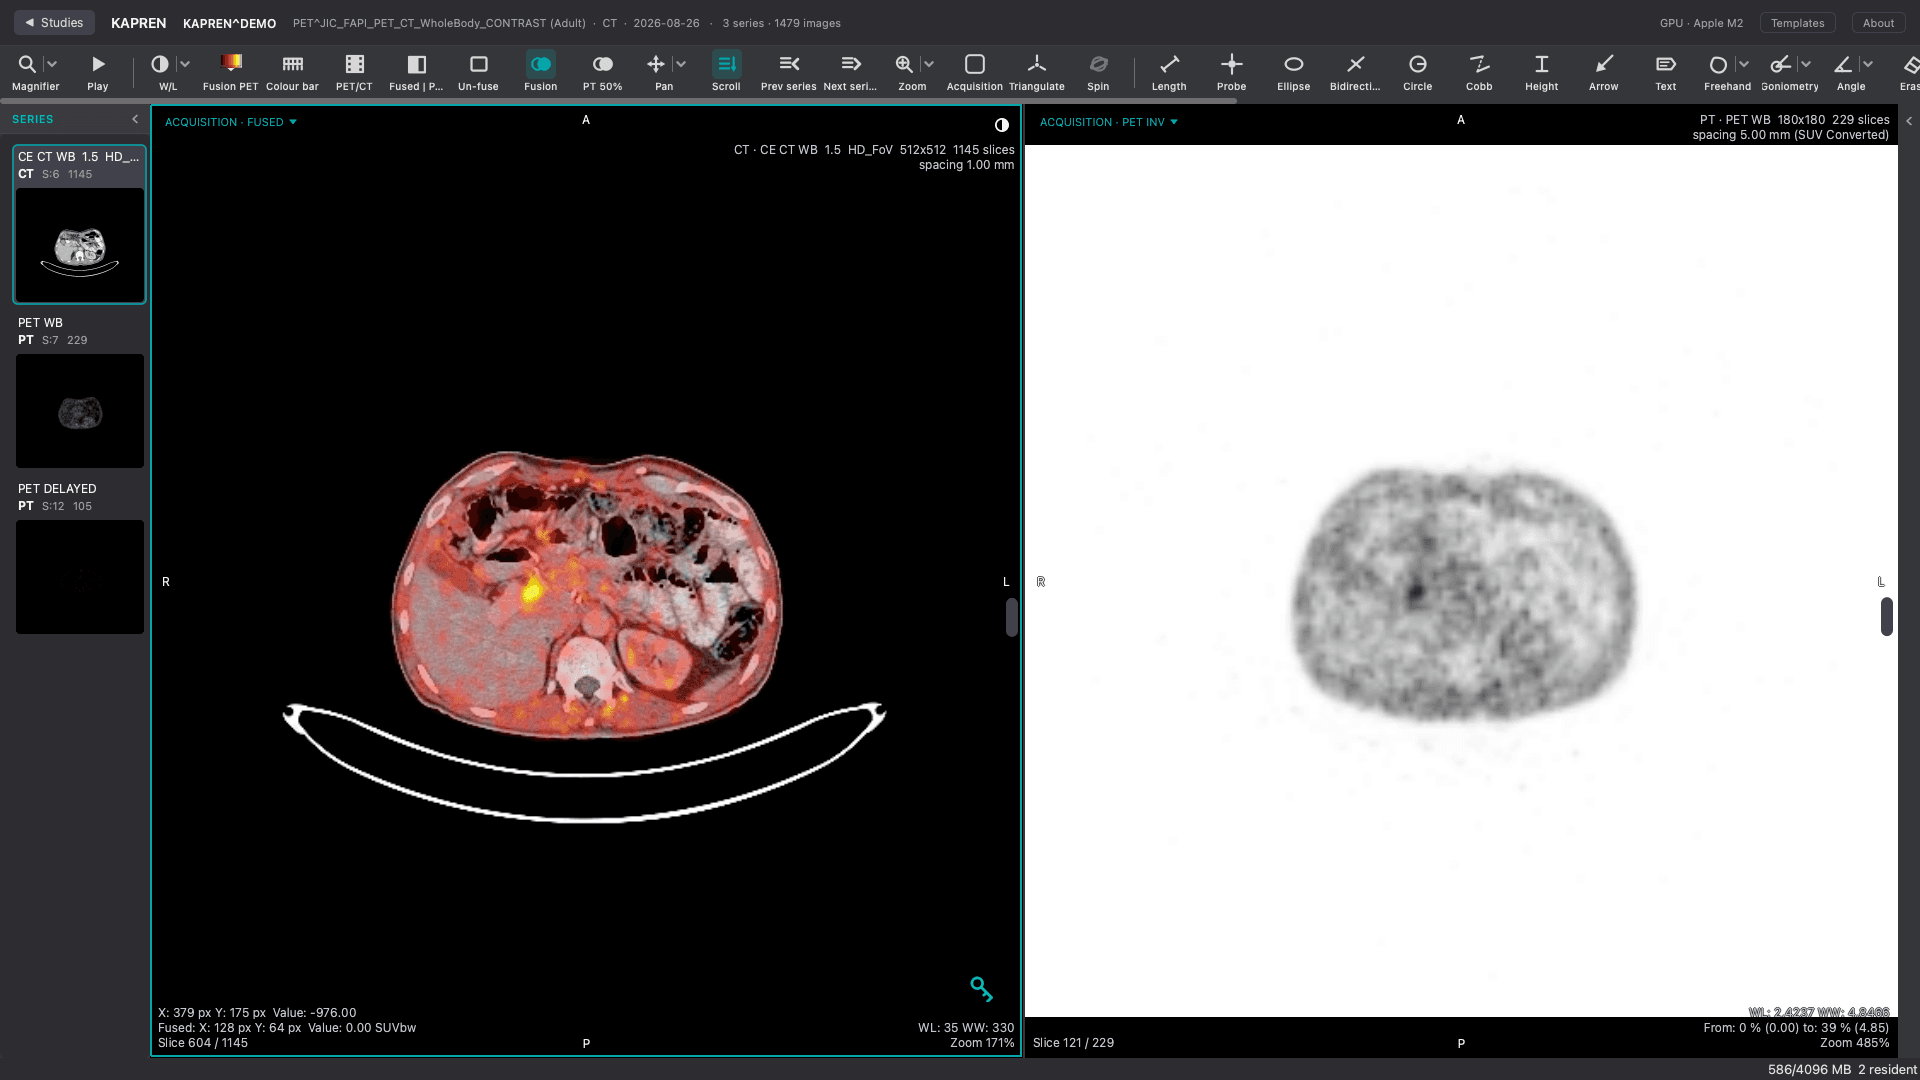Viewport: 1920px width, 1080px height.
Task: Click the PET viewport slice scrollbar
Action: tap(1887, 616)
